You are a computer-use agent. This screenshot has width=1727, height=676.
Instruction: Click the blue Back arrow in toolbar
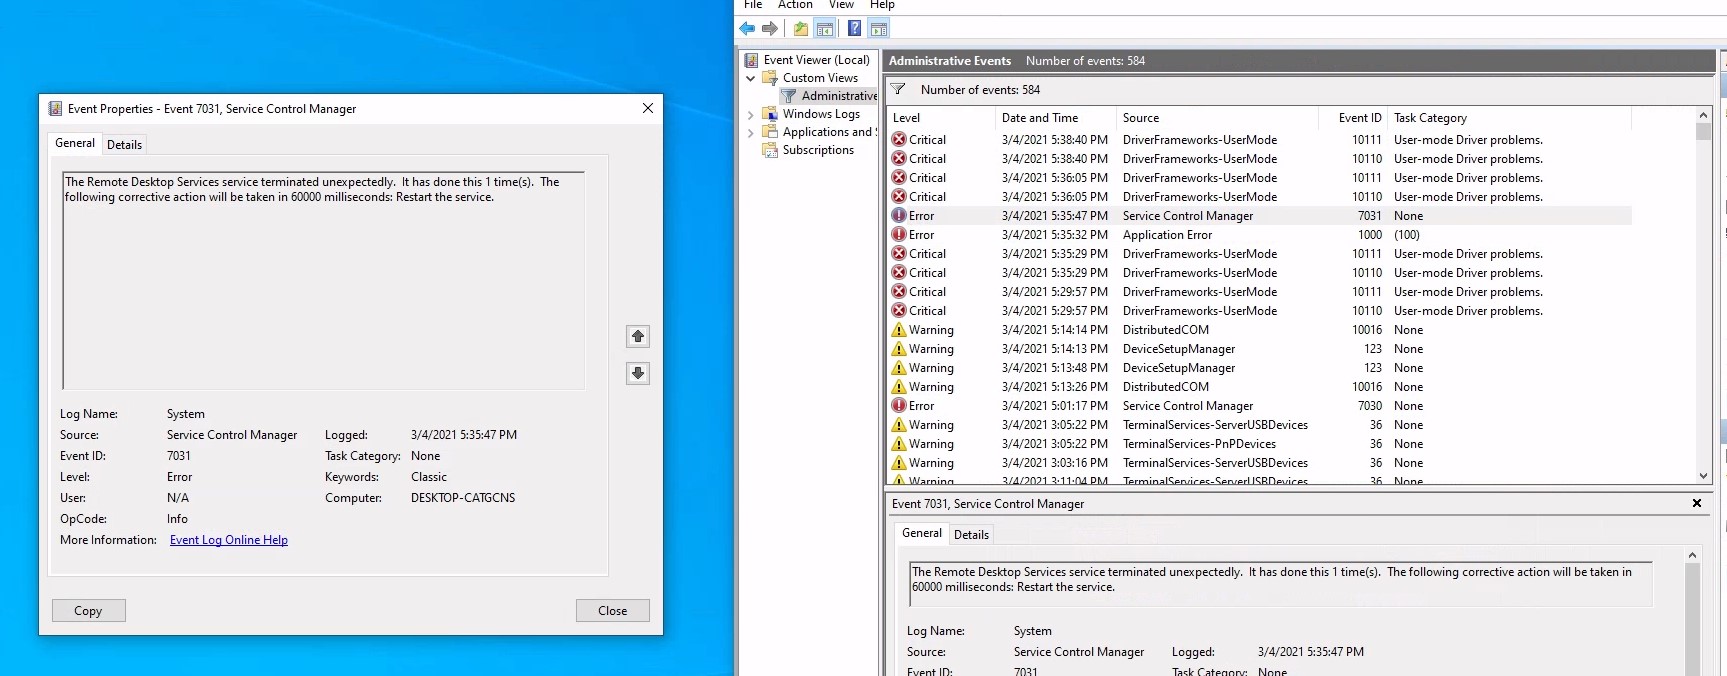747,29
